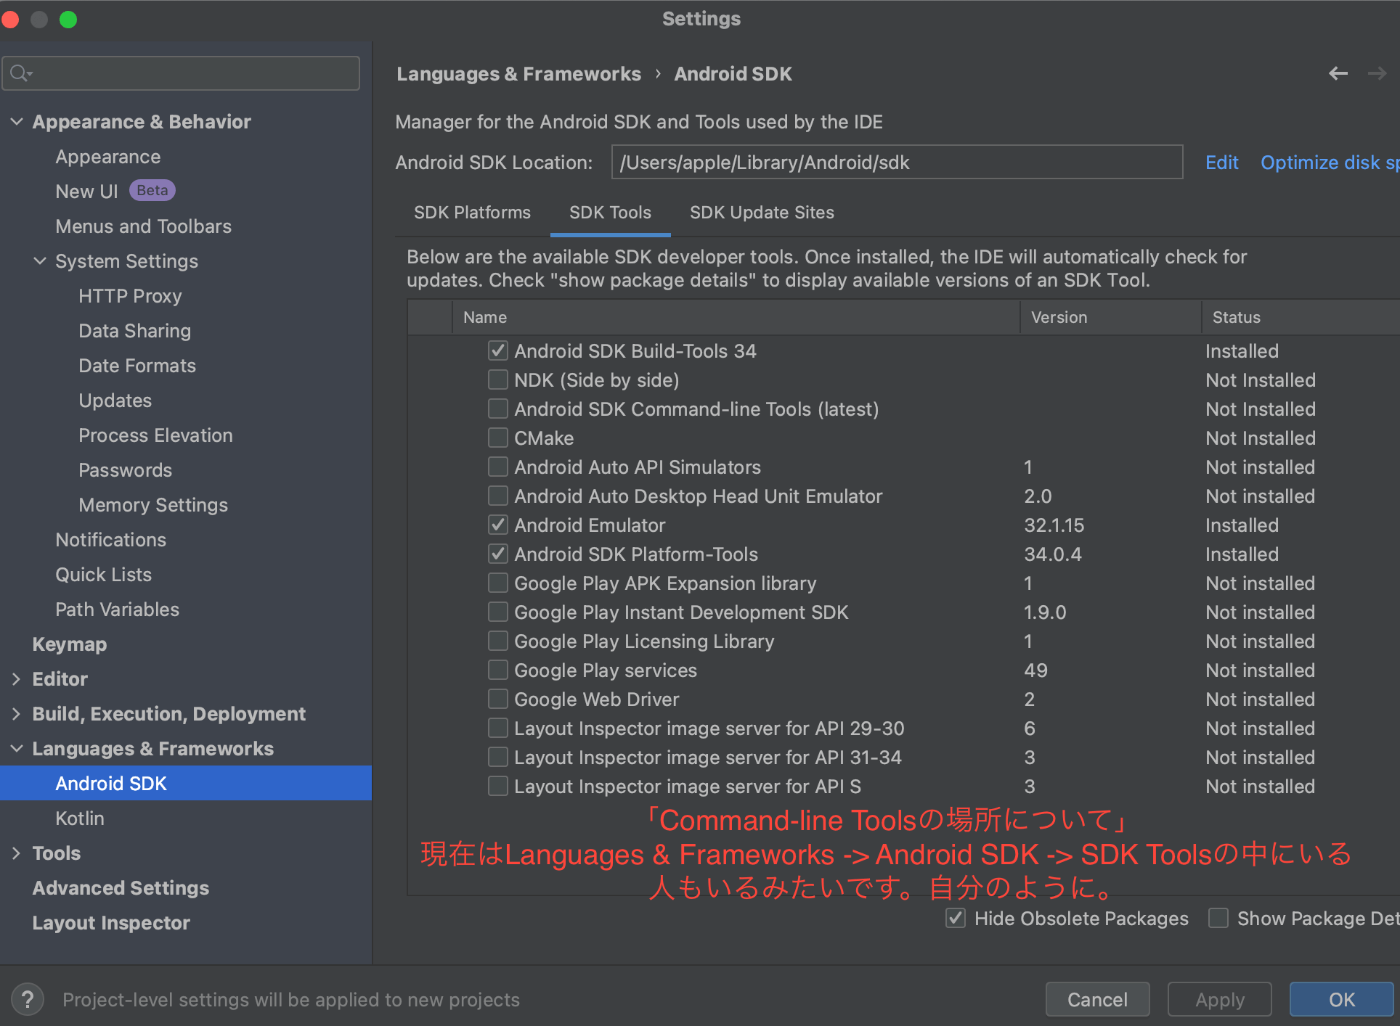Select Menus and Toolbars
This screenshot has width=1400, height=1026.
click(143, 226)
